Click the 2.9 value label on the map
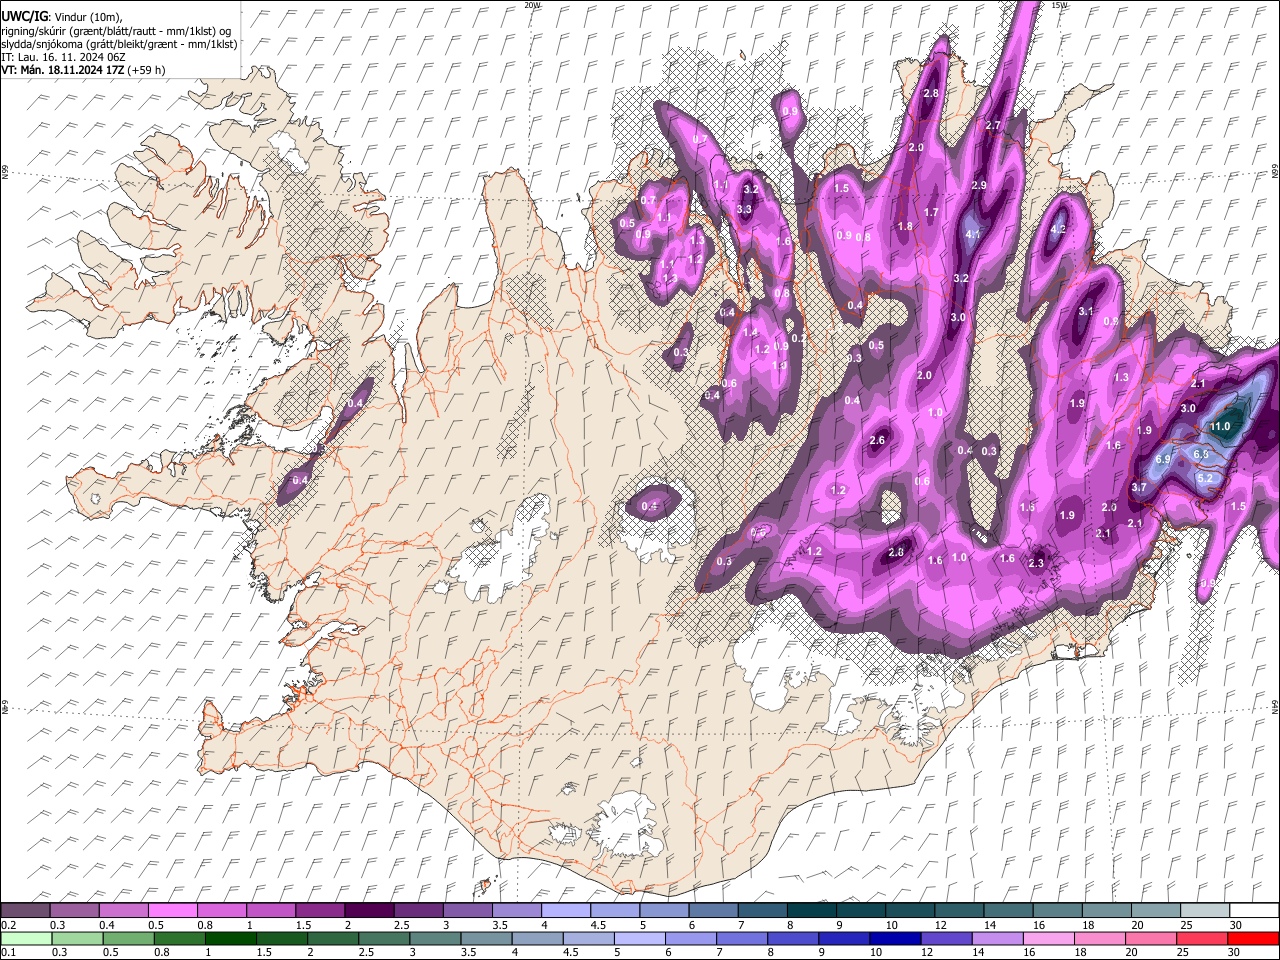This screenshot has width=1280, height=960. click(979, 186)
